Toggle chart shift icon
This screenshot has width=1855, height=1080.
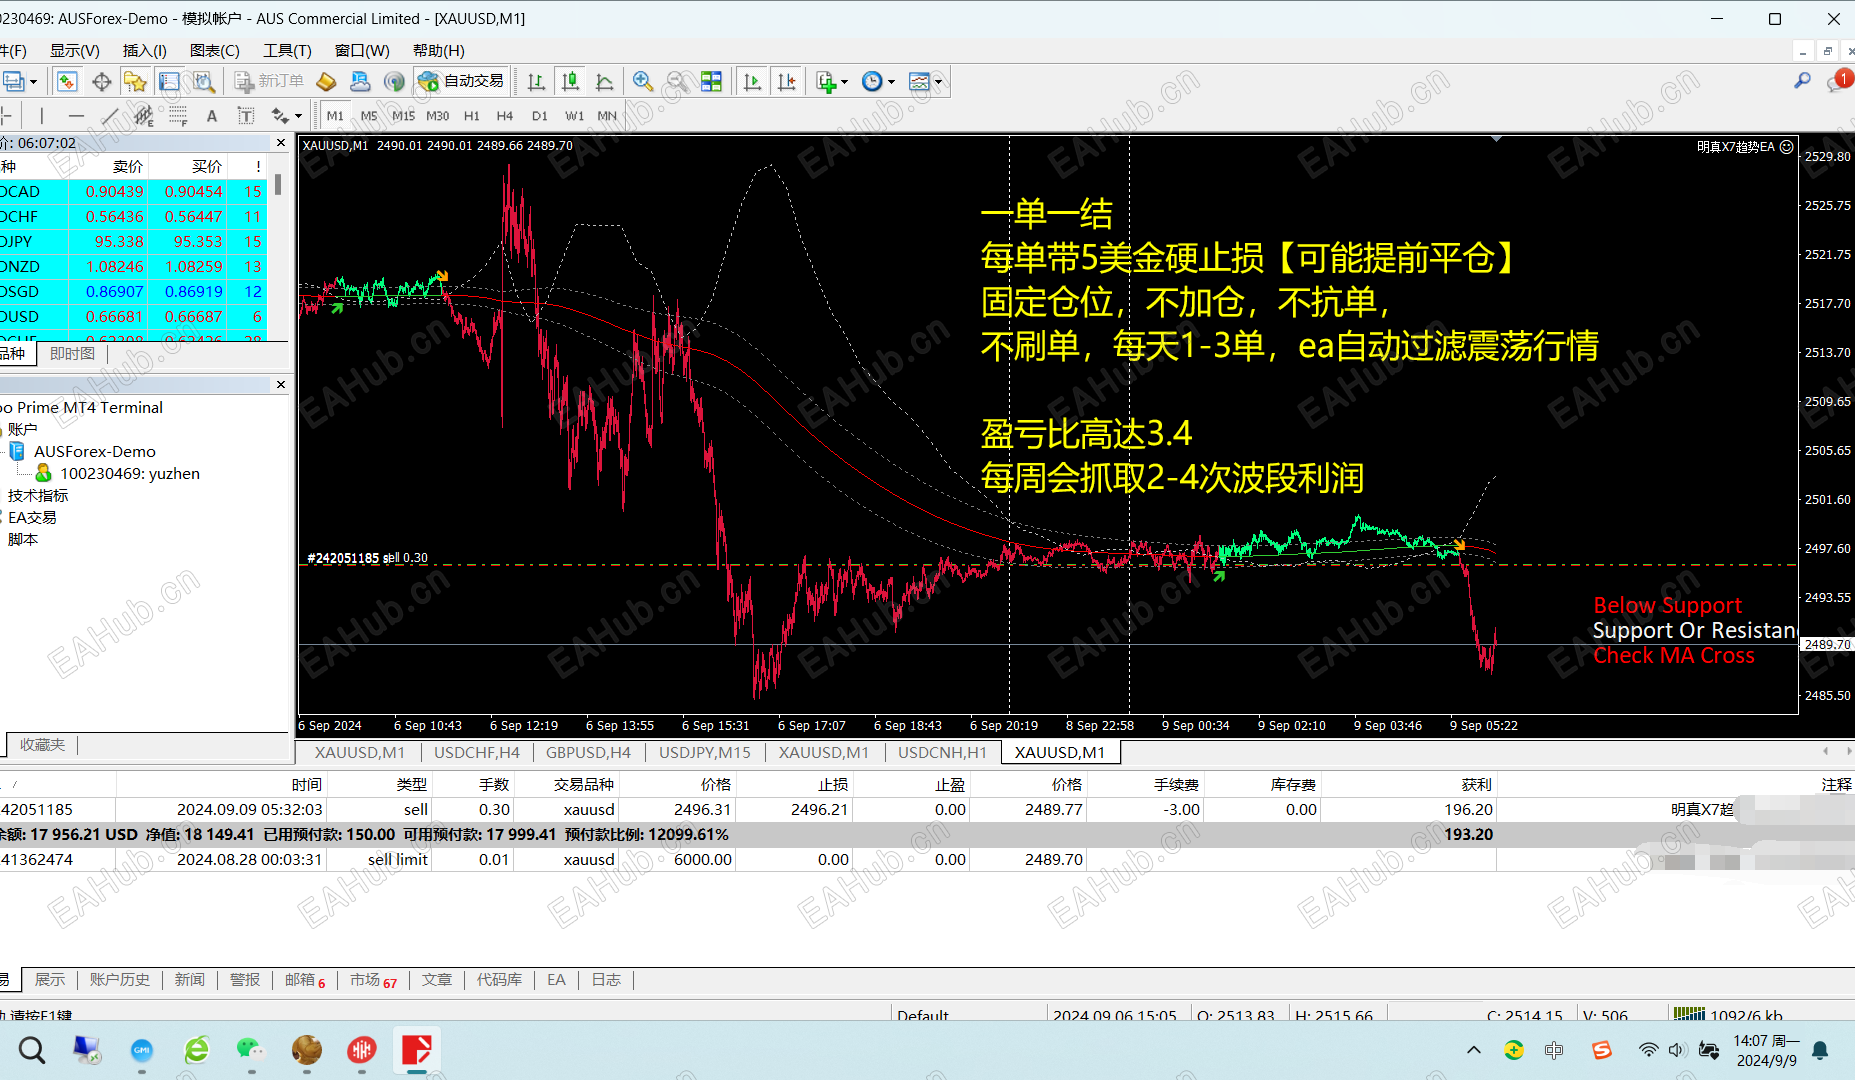tap(787, 82)
